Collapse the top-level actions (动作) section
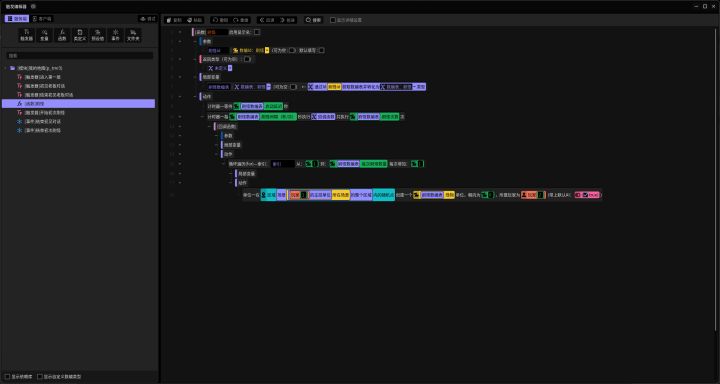Viewport: 720px width, 384px height. (195, 97)
